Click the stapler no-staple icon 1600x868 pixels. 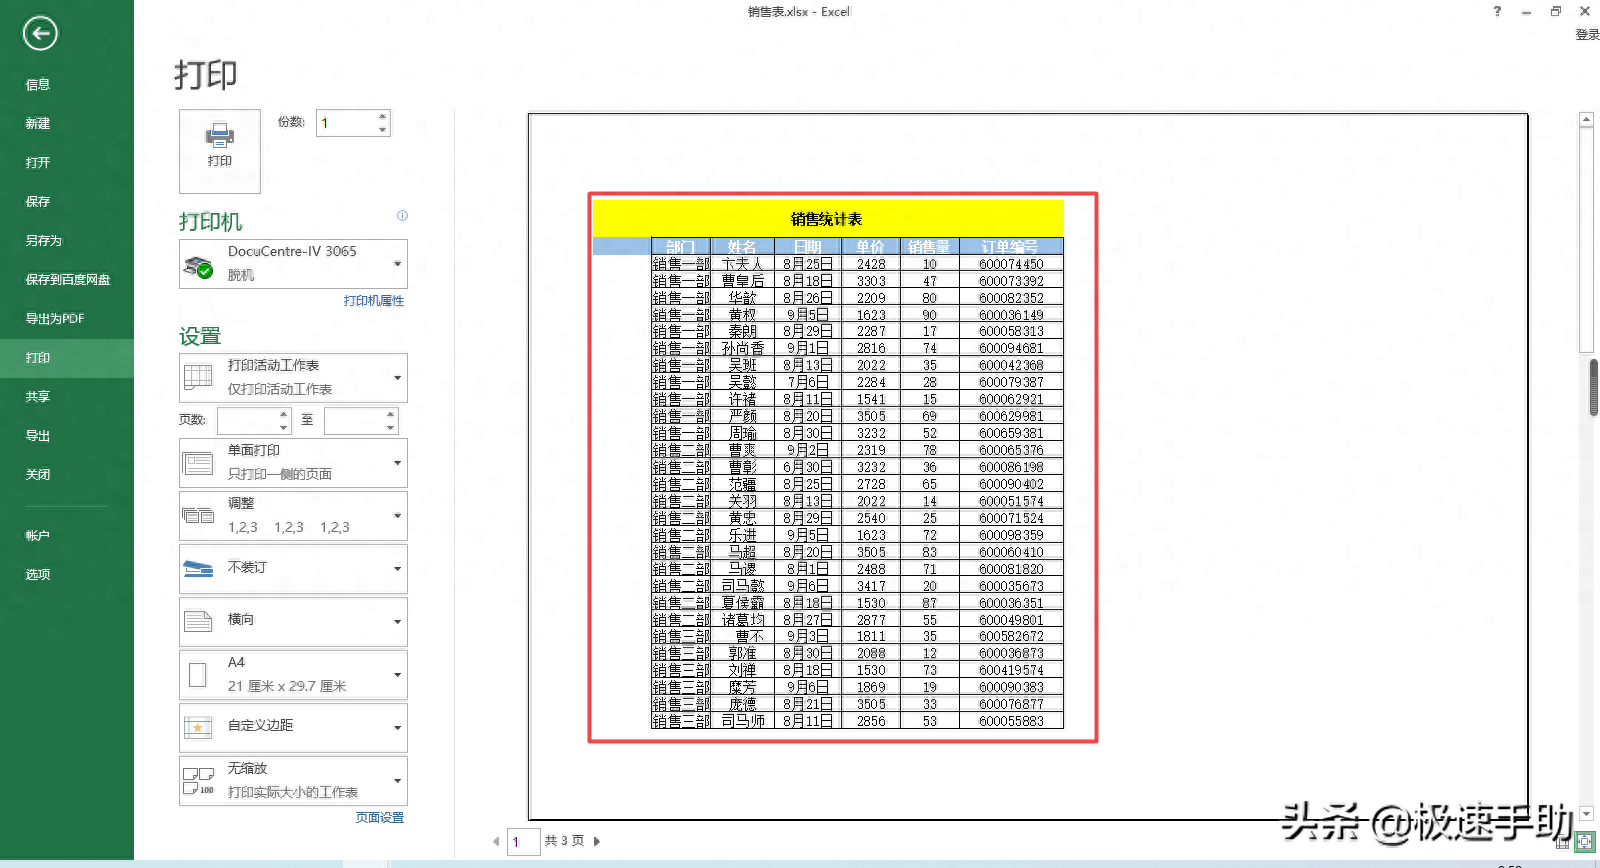[198, 569]
